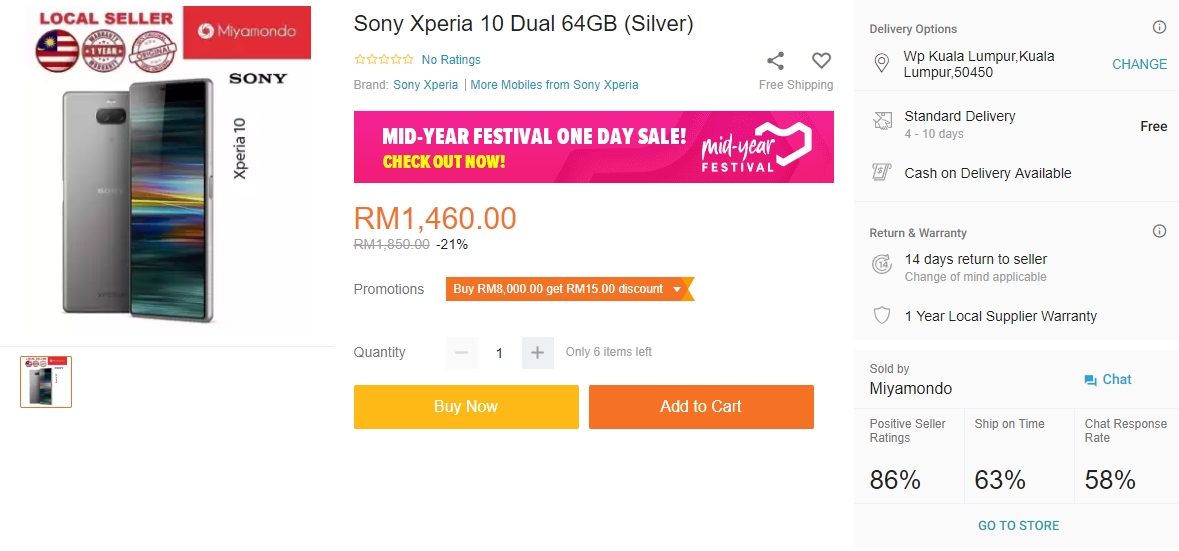Click the 14 days return icon

(882, 265)
